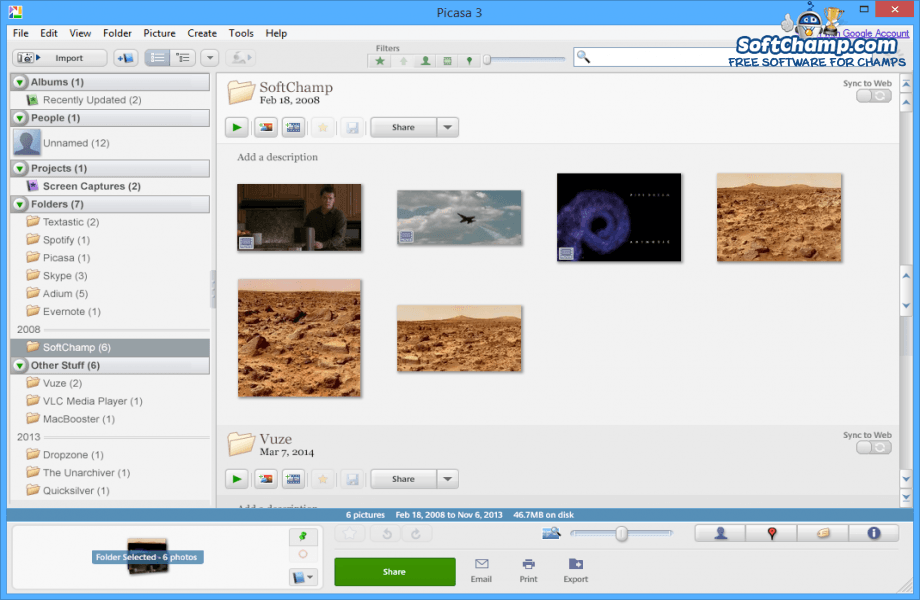
Task: Collapse the Projects section
Action: (x=20, y=168)
